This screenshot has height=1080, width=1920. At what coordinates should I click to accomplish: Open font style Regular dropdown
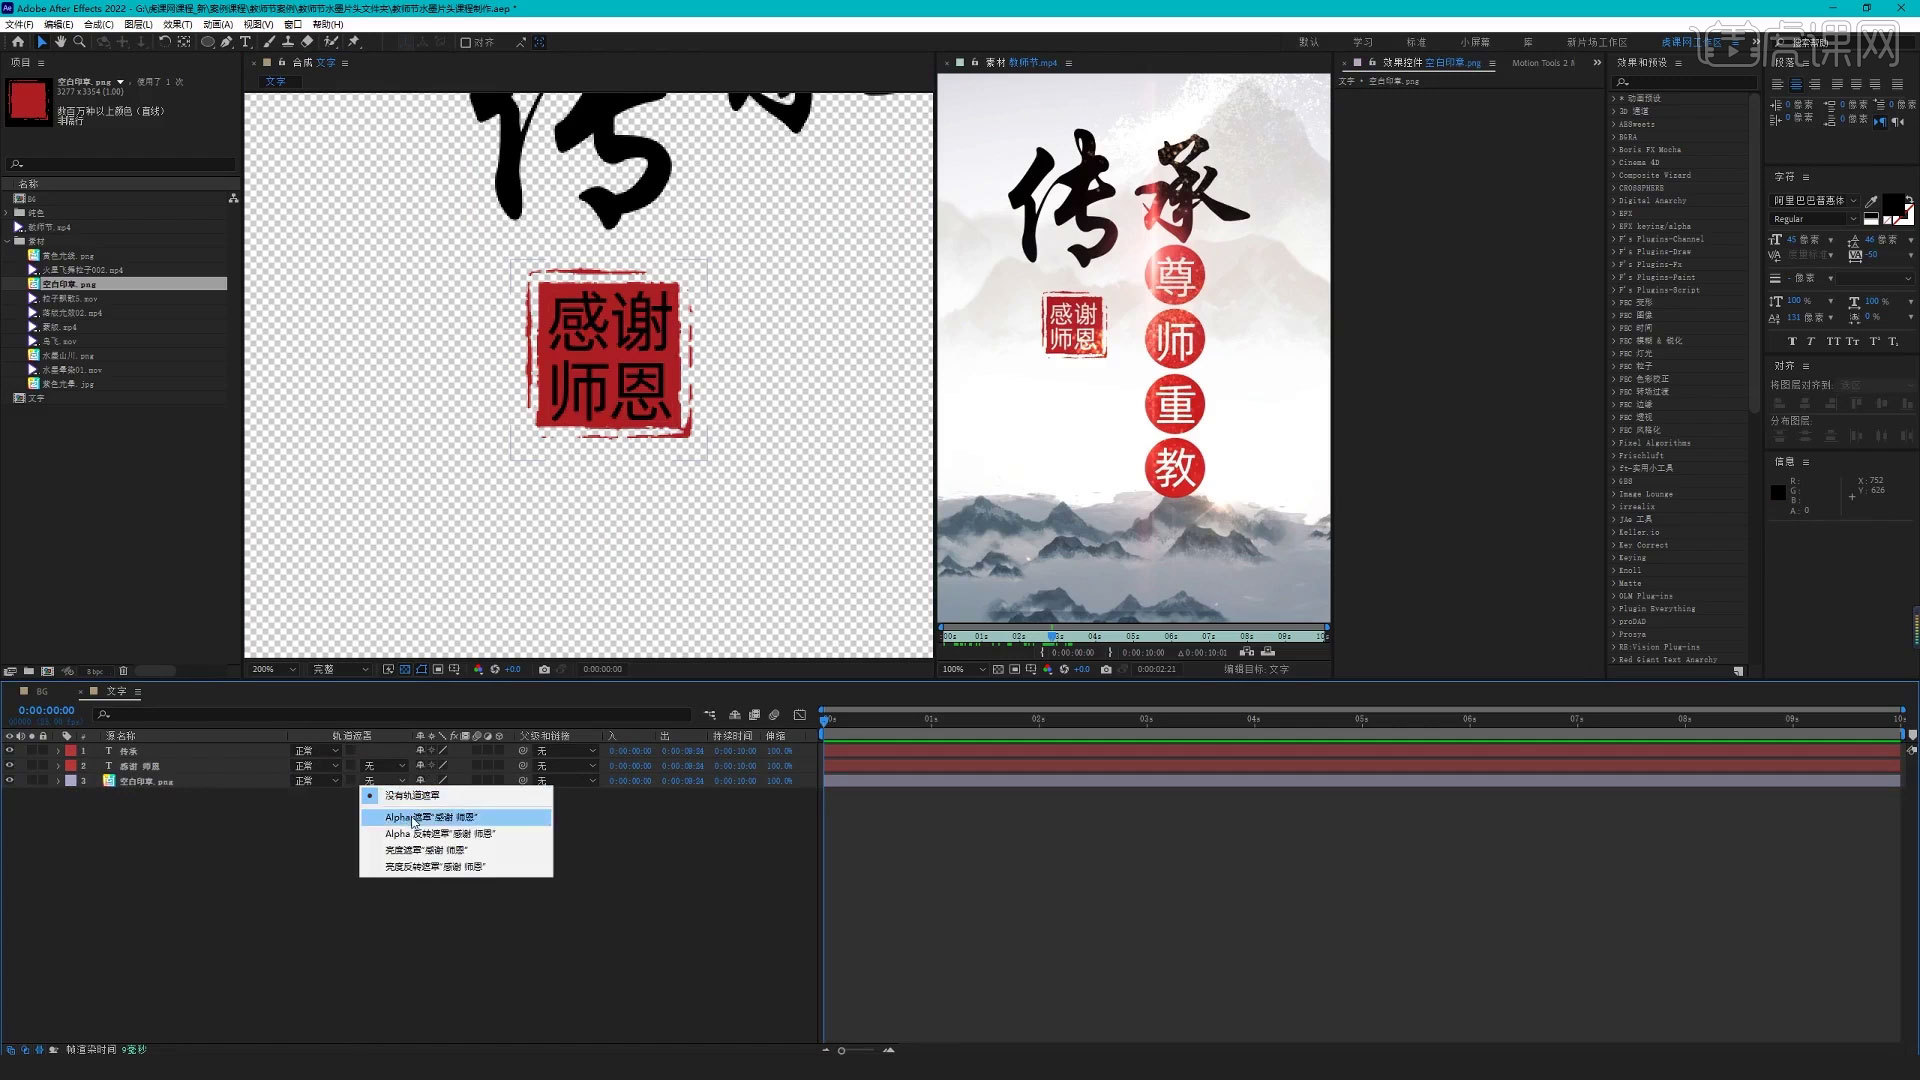pyautogui.click(x=1814, y=219)
